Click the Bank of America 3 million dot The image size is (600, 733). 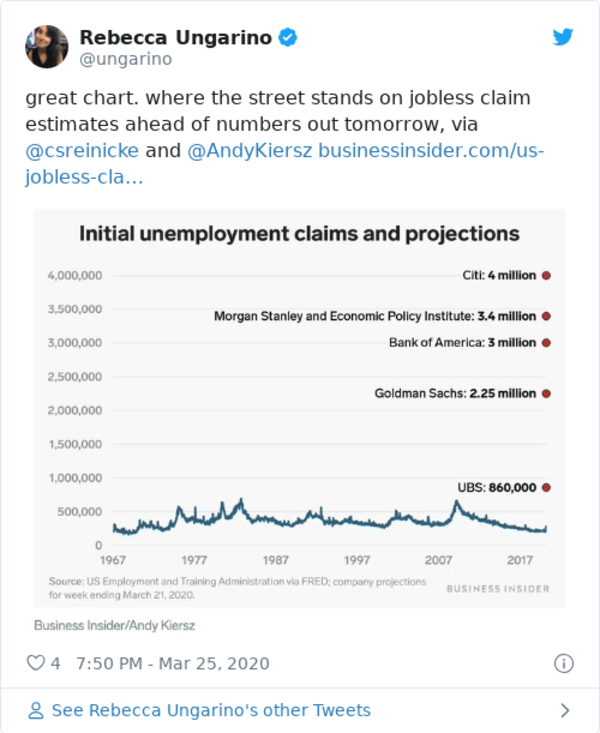coord(546,343)
